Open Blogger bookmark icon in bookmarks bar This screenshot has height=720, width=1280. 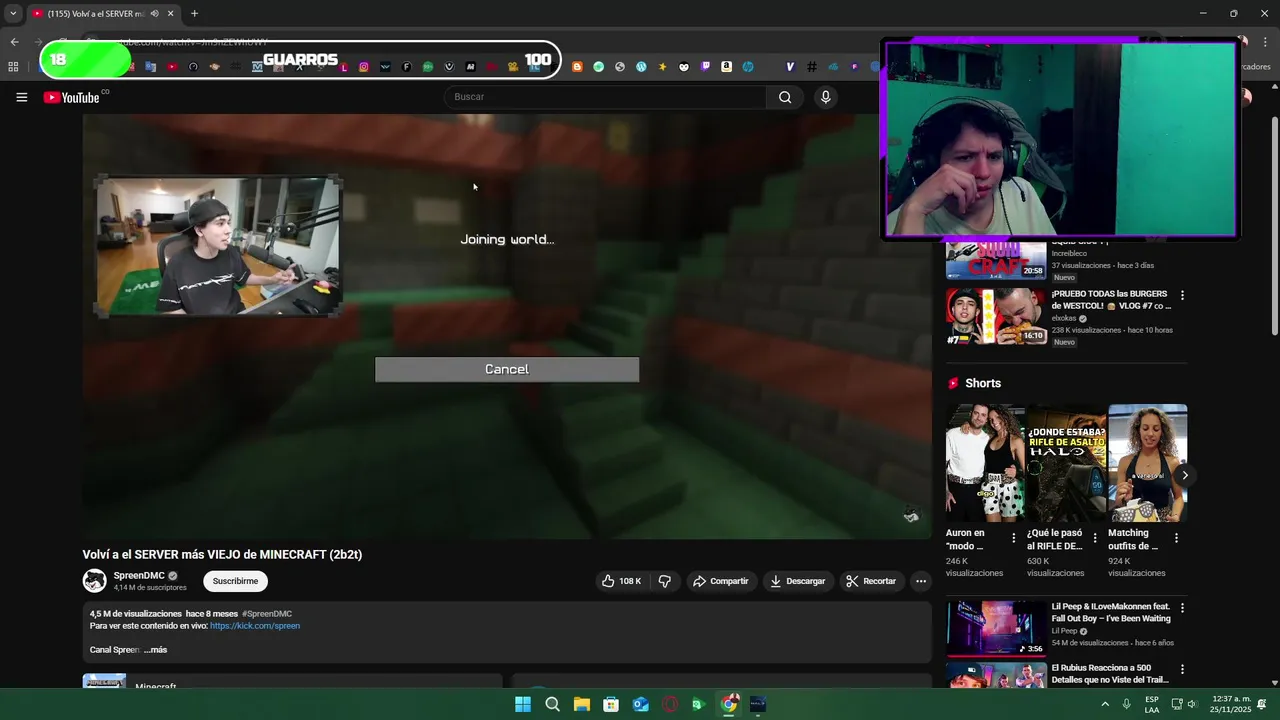(577, 67)
